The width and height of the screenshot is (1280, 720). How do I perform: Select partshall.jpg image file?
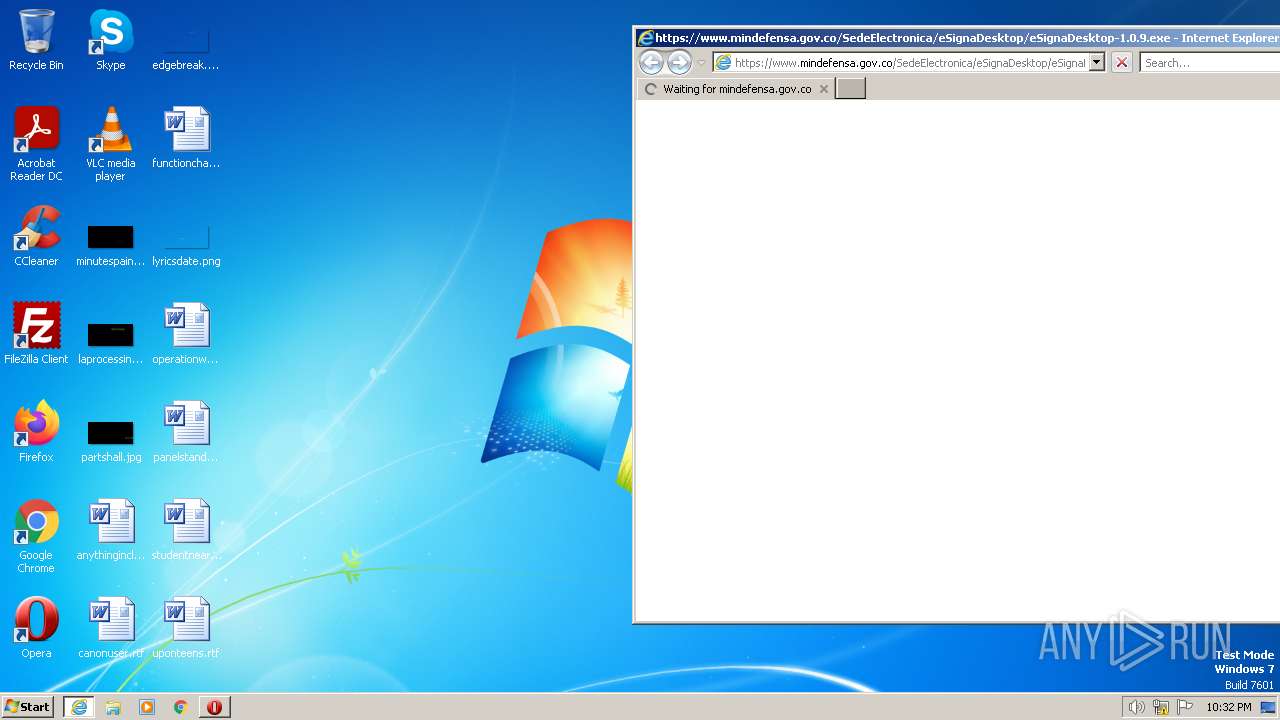pos(110,441)
